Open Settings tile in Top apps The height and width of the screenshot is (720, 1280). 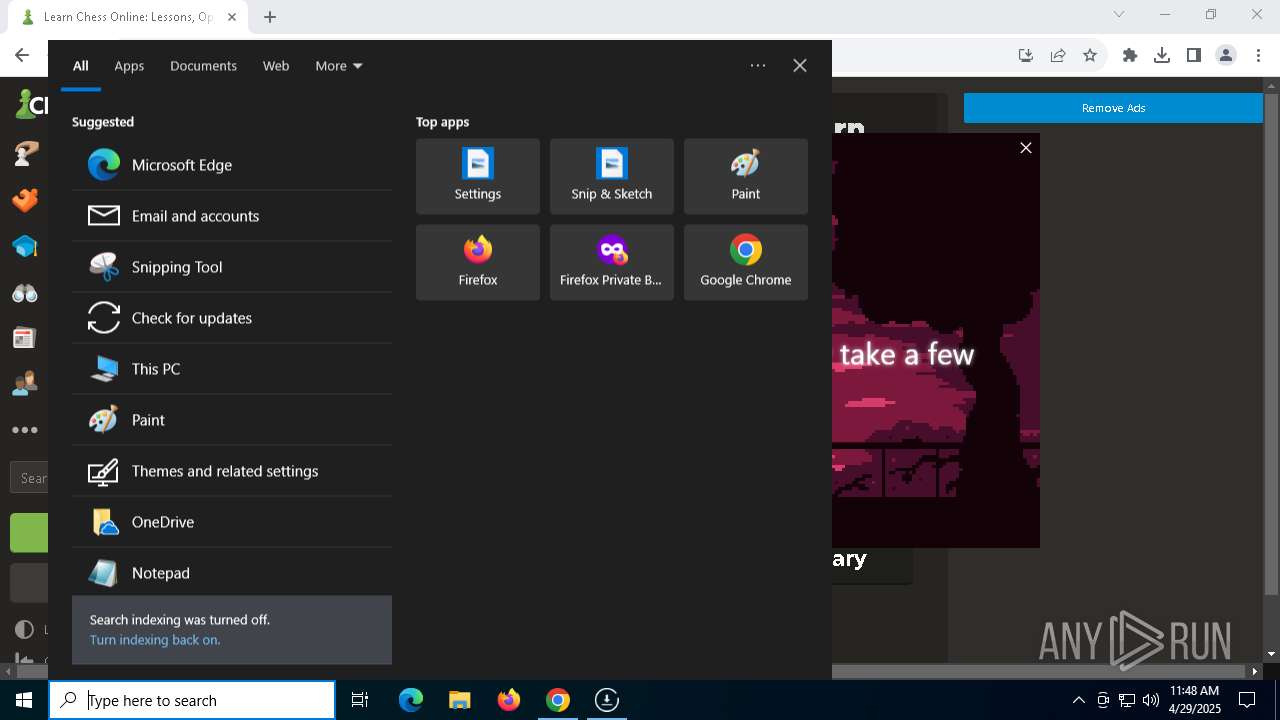[x=478, y=176]
